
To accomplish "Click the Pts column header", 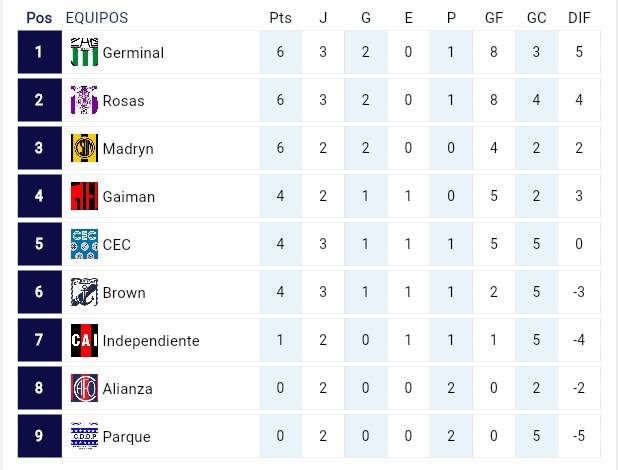I will 281,18.
